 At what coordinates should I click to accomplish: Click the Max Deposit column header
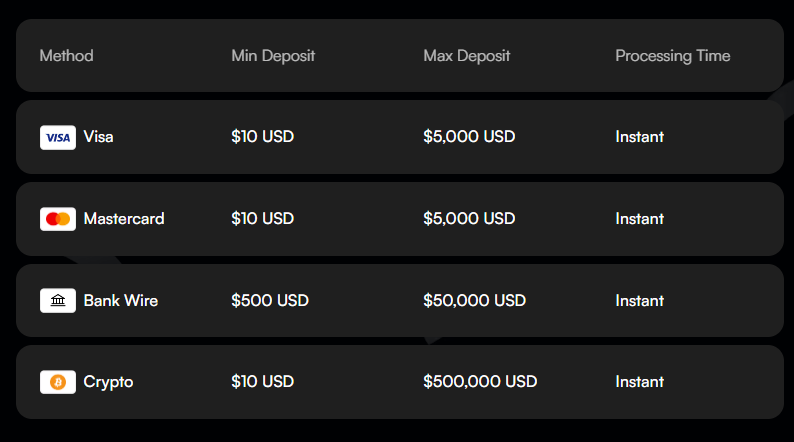467,56
